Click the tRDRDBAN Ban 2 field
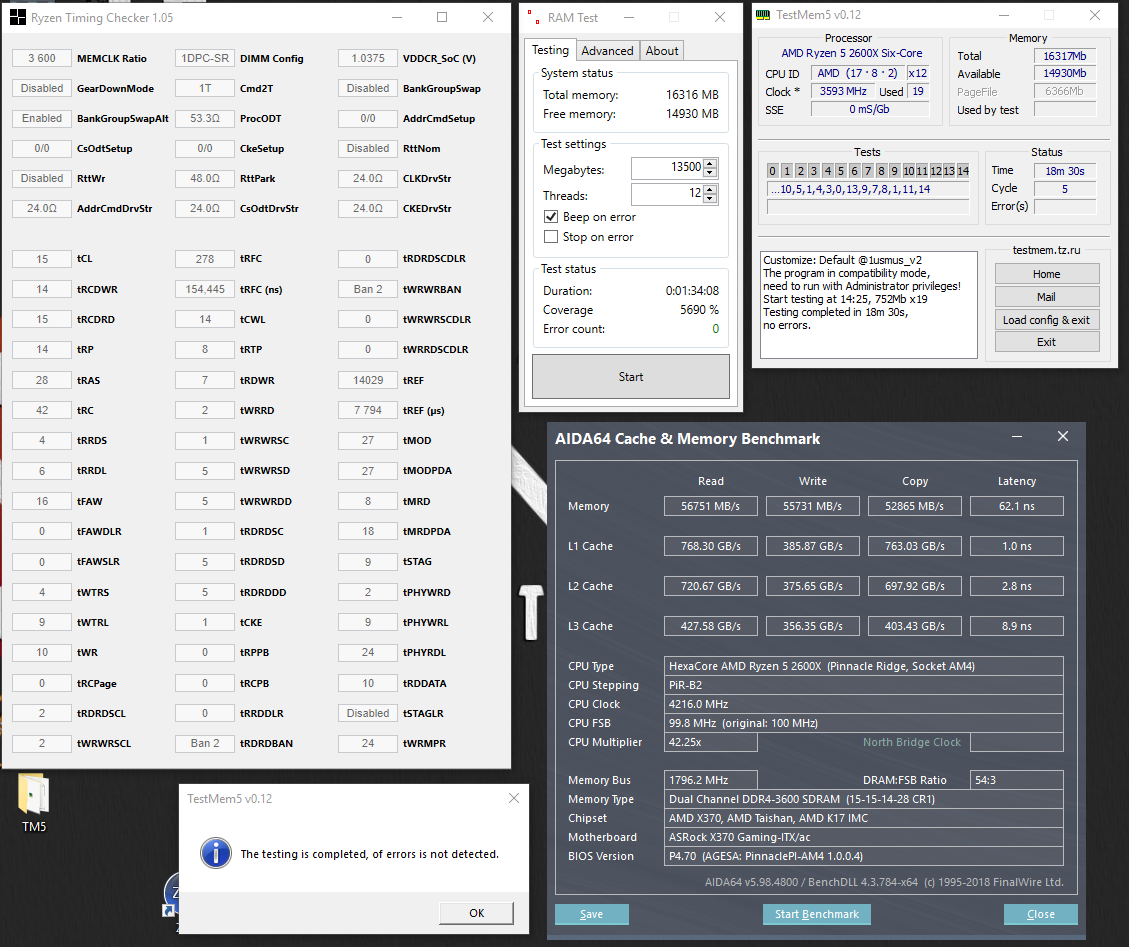 click(204, 743)
